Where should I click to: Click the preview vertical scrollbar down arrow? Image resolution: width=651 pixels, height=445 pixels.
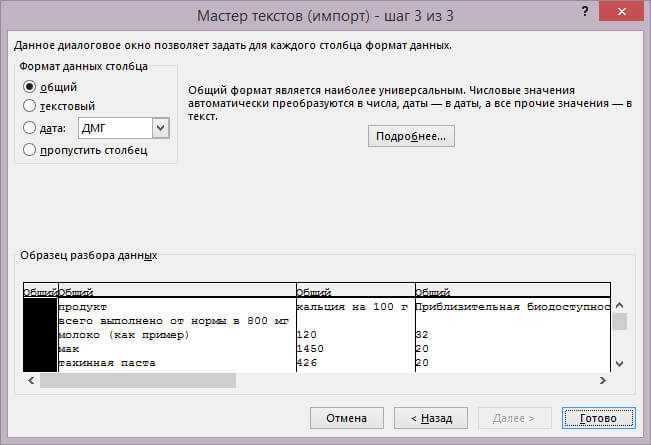point(619,363)
